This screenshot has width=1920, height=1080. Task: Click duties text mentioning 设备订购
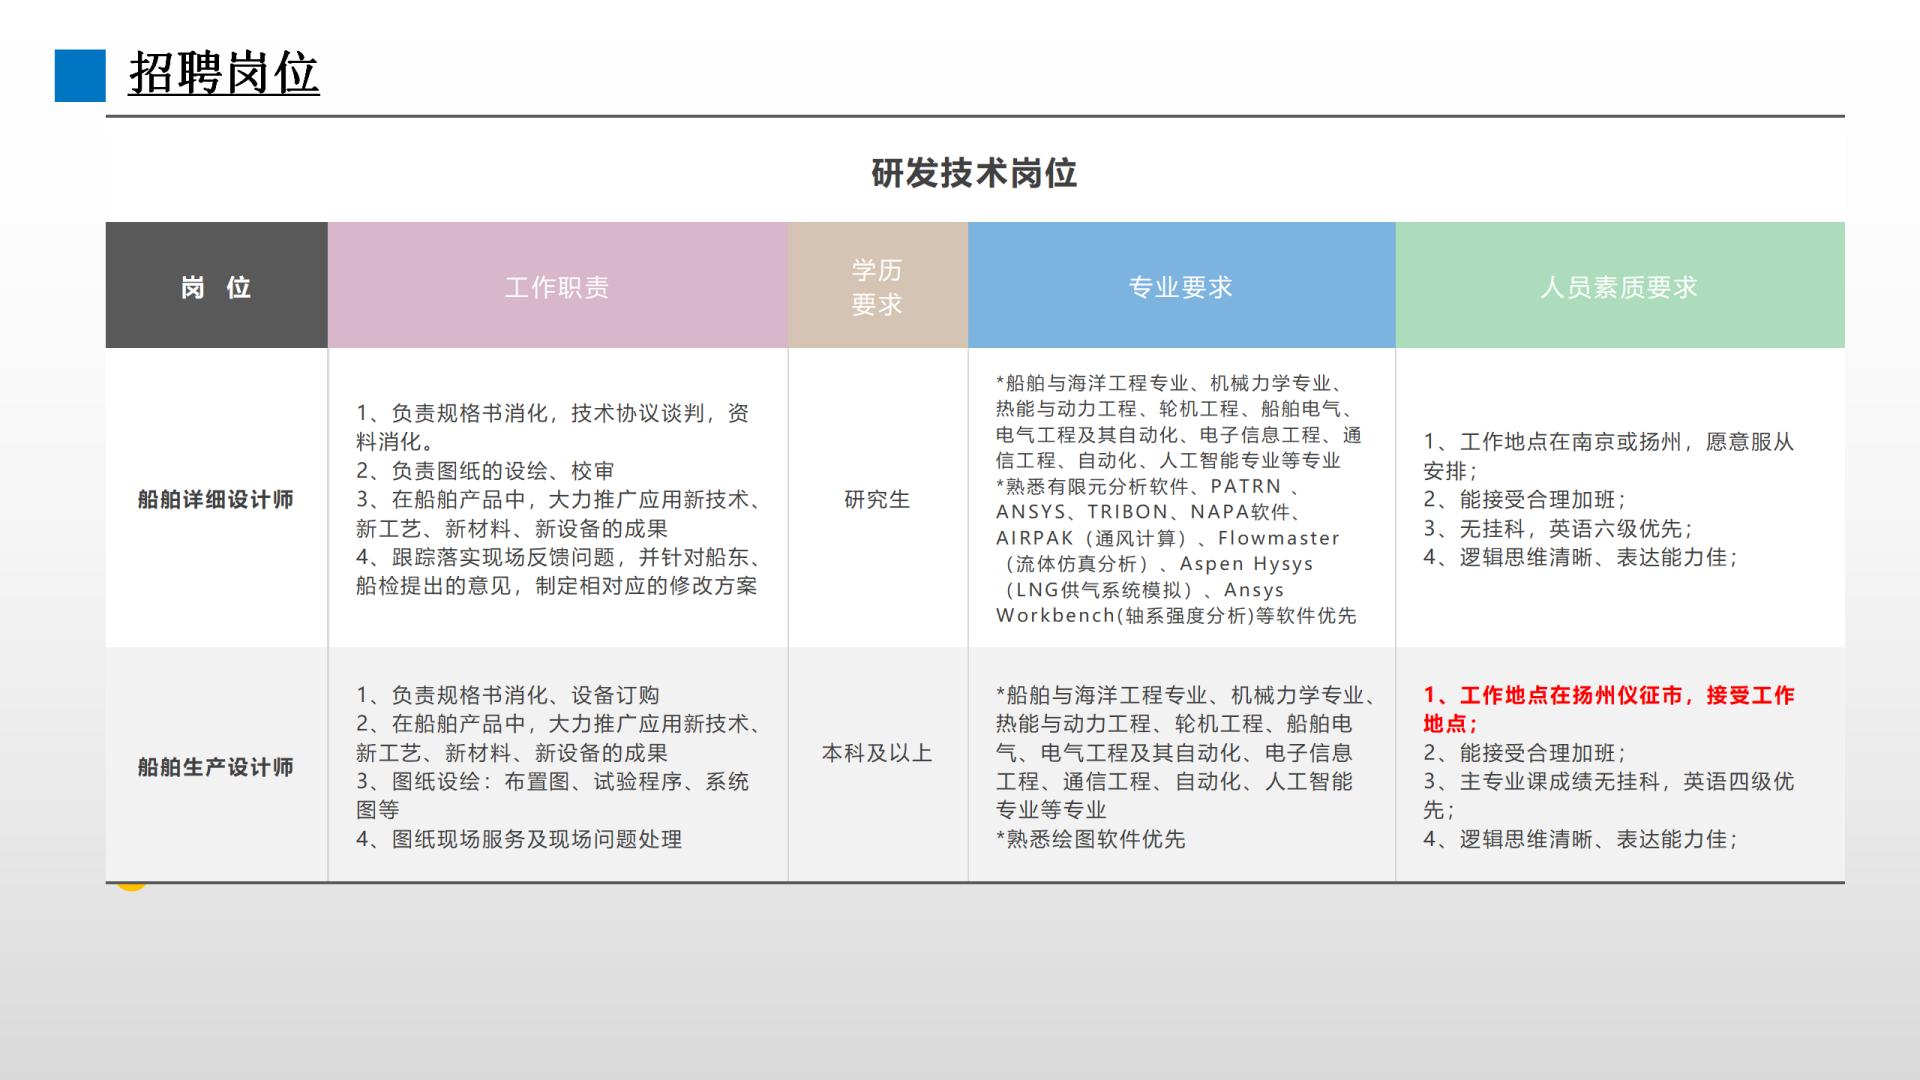coord(508,695)
